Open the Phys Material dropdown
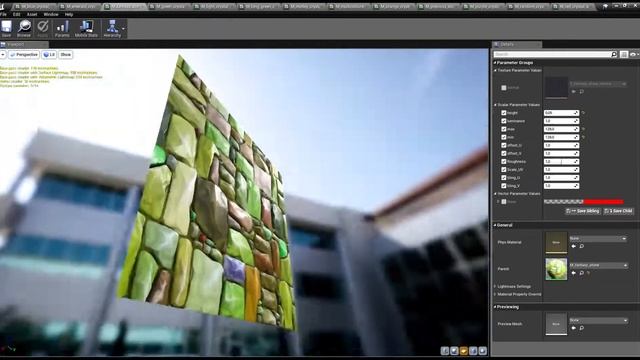 pyautogui.click(x=598, y=238)
